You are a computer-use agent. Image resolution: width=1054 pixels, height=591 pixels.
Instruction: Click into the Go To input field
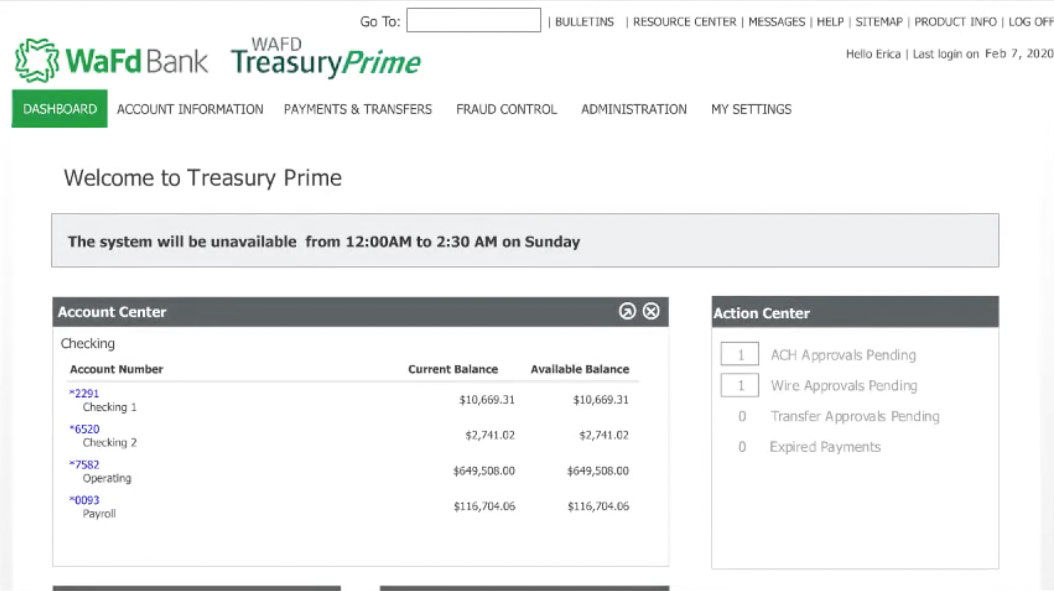click(473, 20)
